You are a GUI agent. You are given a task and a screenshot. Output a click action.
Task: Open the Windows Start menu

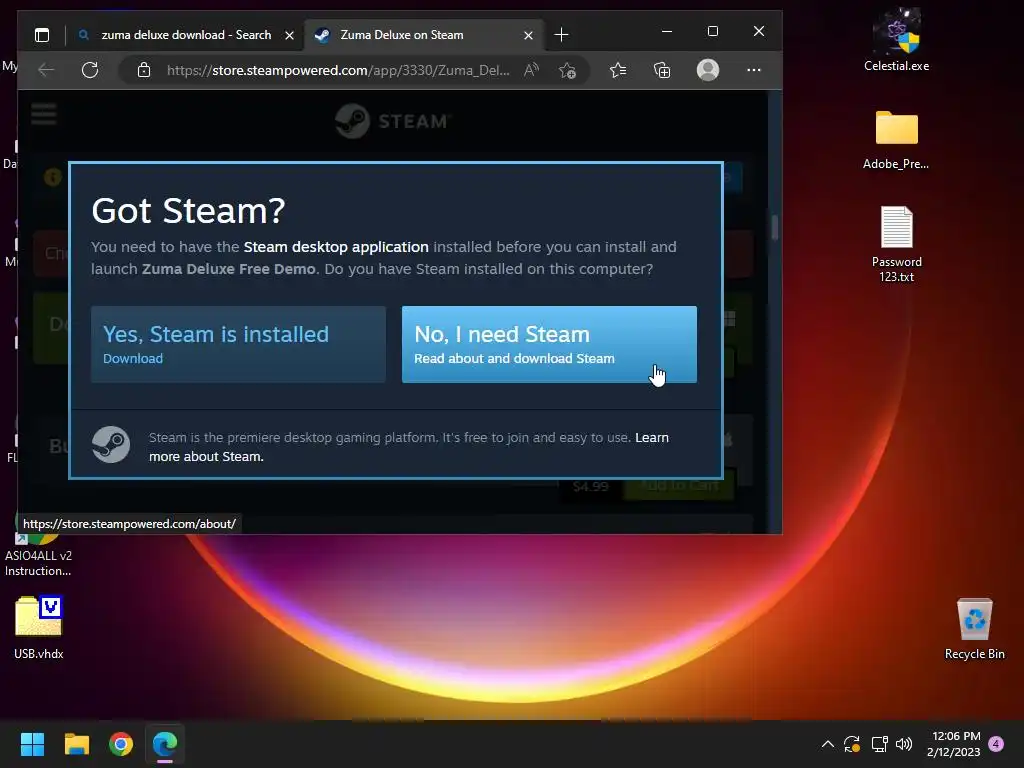pos(32,744)
